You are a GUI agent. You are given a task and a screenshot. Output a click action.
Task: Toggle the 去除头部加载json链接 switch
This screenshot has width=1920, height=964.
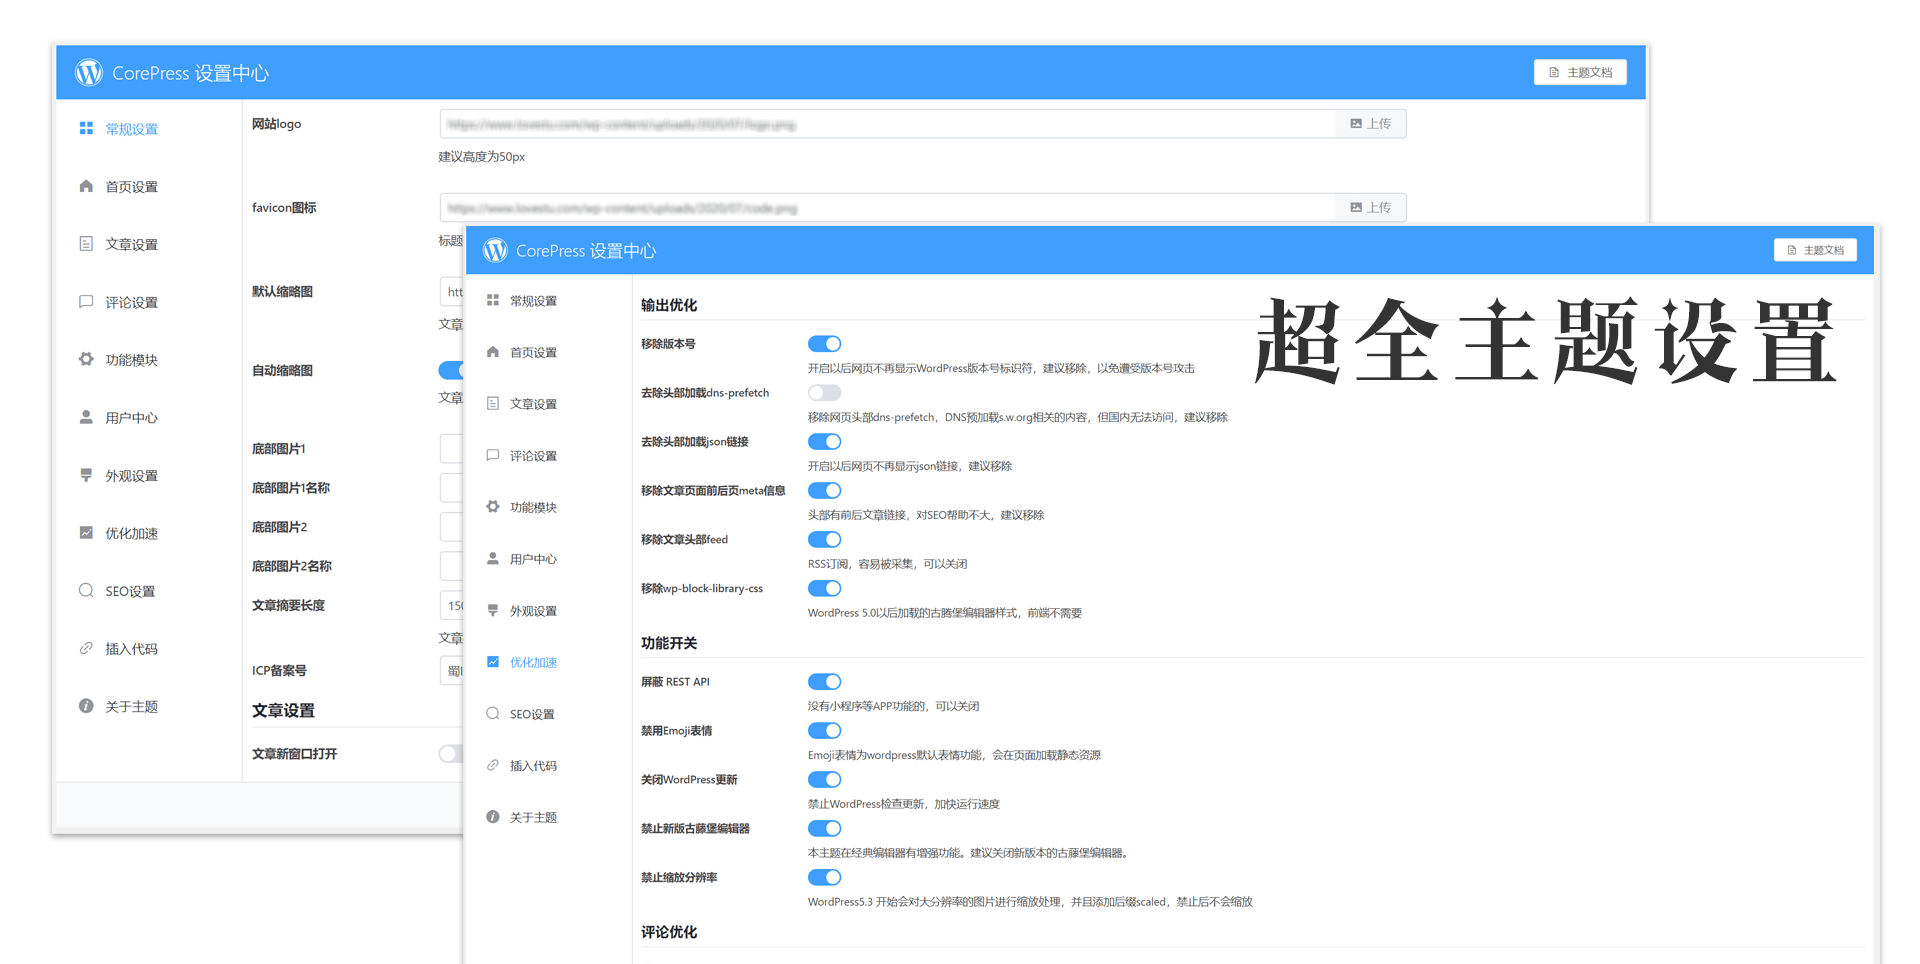coord(824,441)
